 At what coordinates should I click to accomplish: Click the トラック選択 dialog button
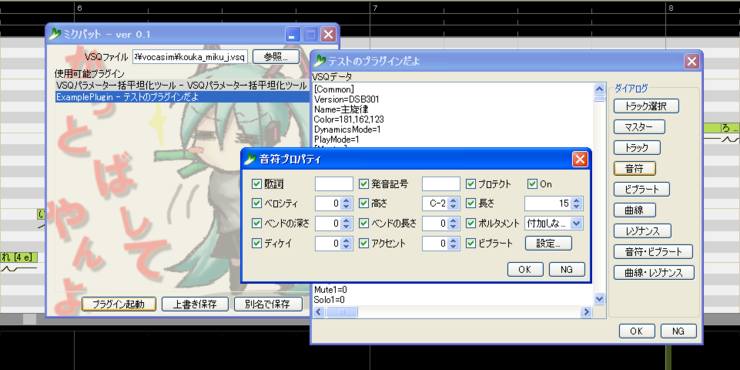pos(646,106)
